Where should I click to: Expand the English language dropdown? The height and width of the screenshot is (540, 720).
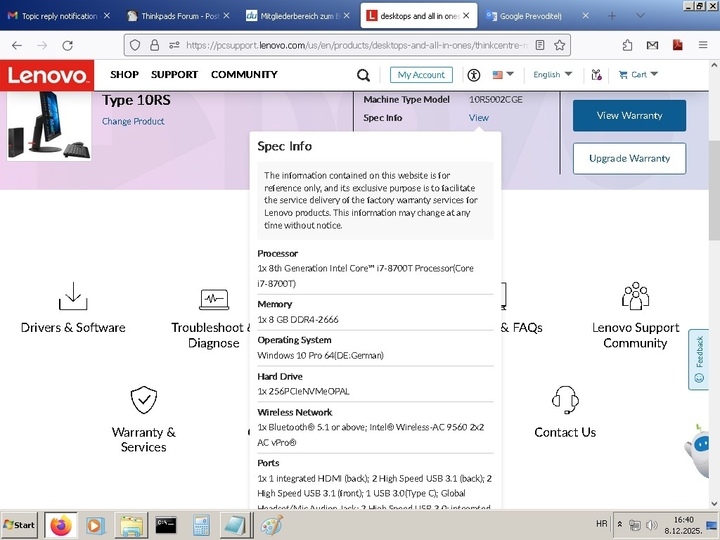pyautogui.click(x=552, y=75)
